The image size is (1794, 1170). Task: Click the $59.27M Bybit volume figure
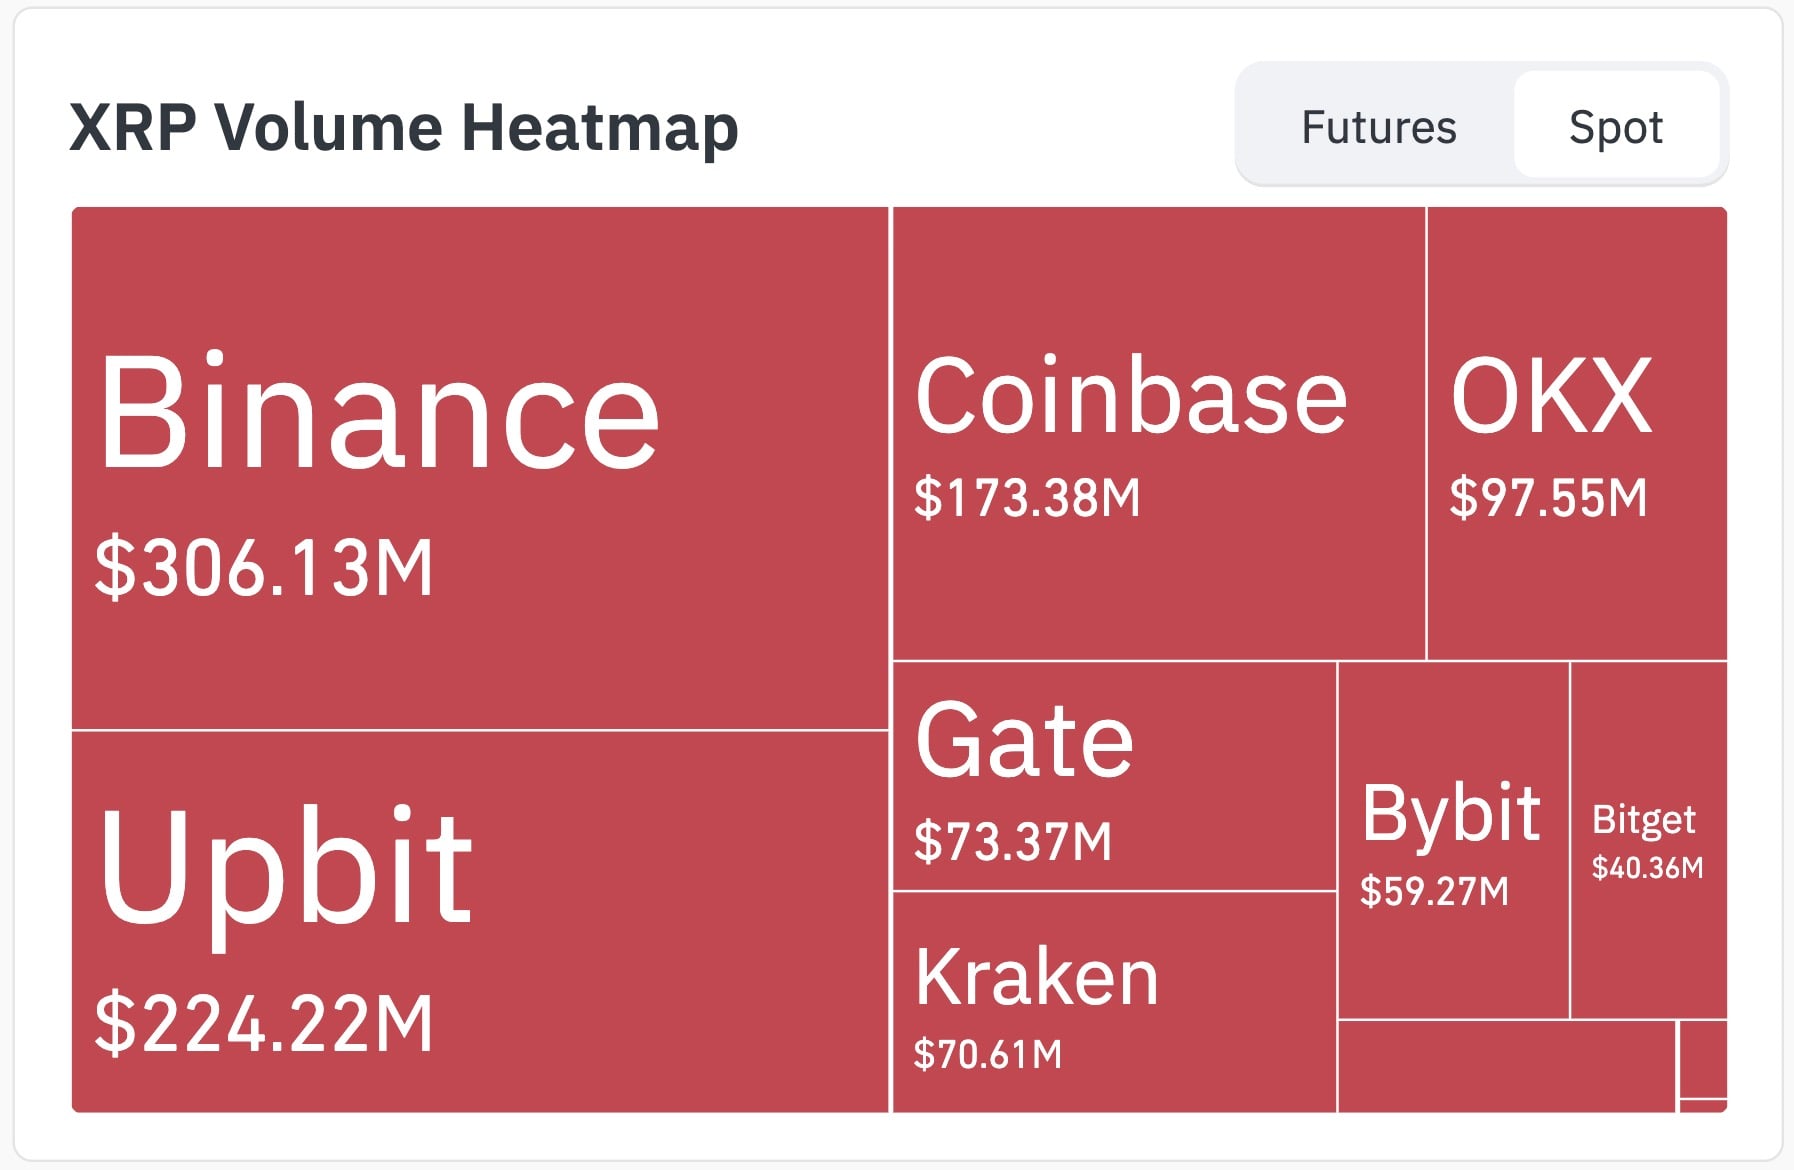click(1434, 891)
